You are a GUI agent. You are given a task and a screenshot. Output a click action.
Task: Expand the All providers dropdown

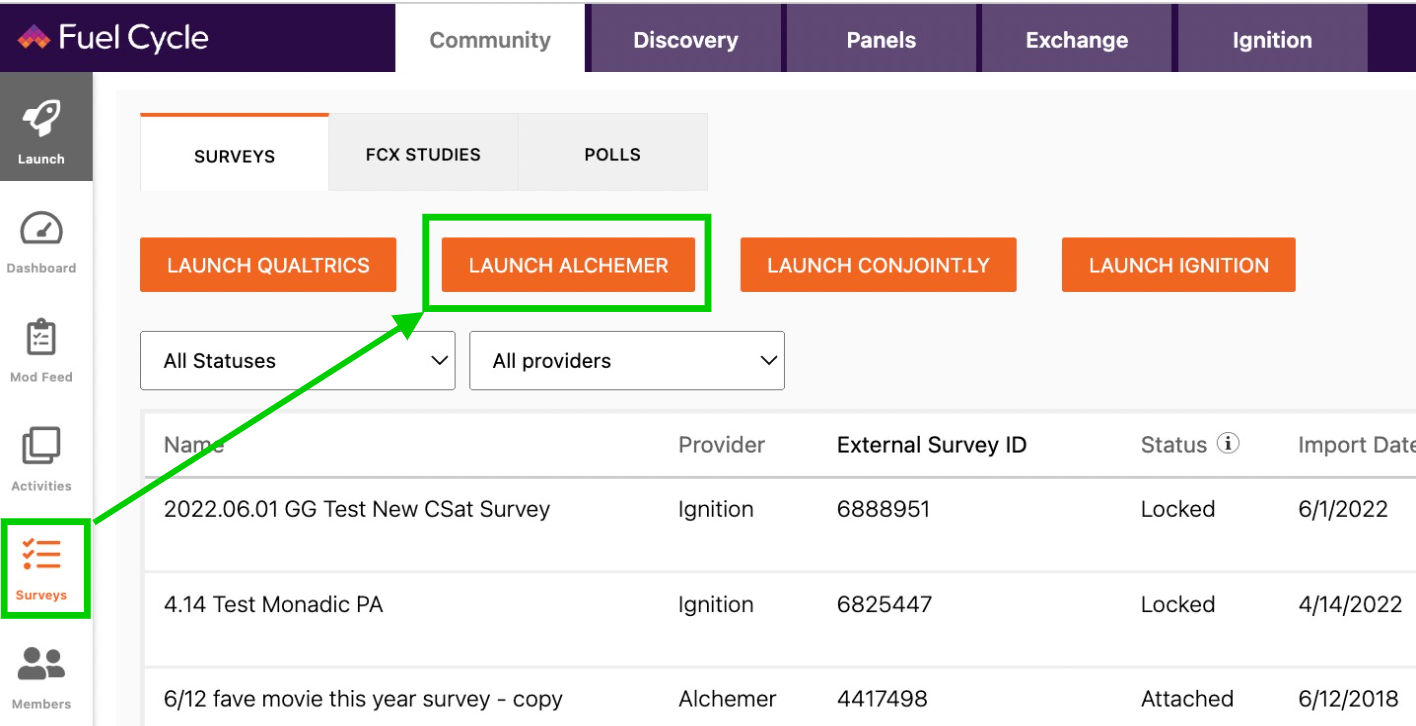(x=627, y=361)
